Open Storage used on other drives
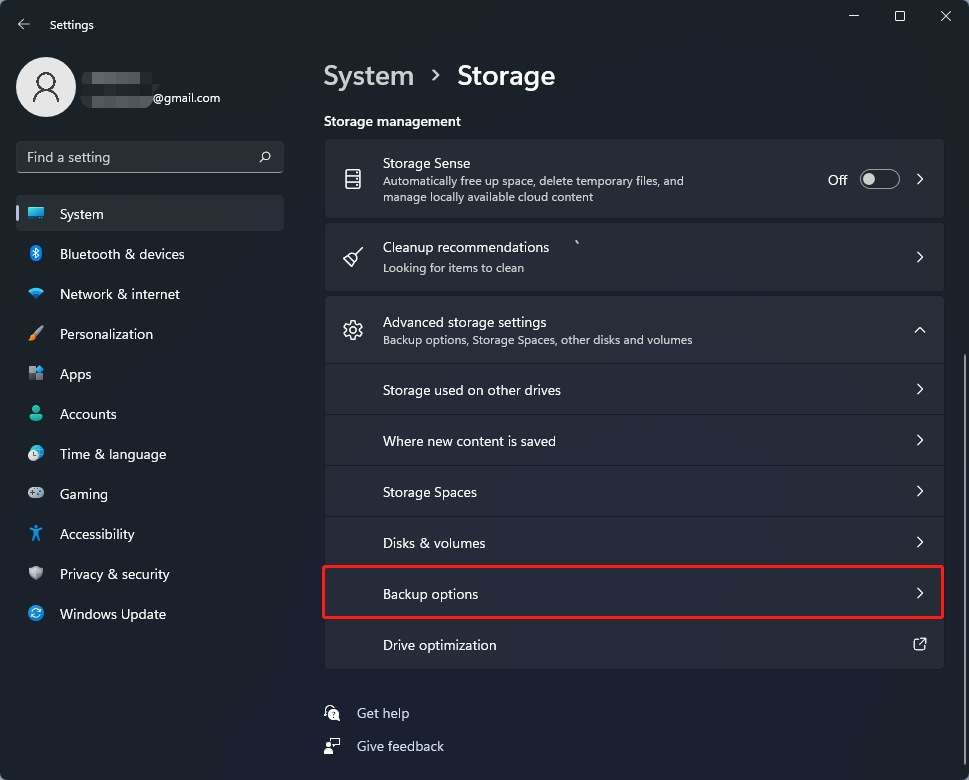 pyautogui.click(x=633, y=389)
